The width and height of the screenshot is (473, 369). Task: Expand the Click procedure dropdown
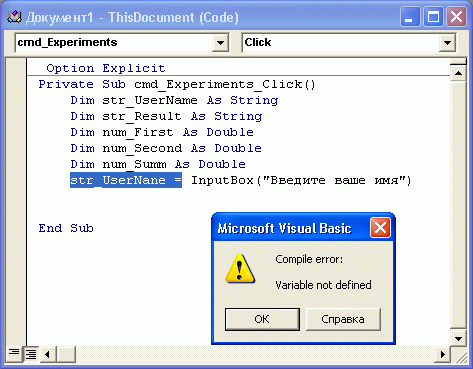pyautogui.click(x=447, y=43)
